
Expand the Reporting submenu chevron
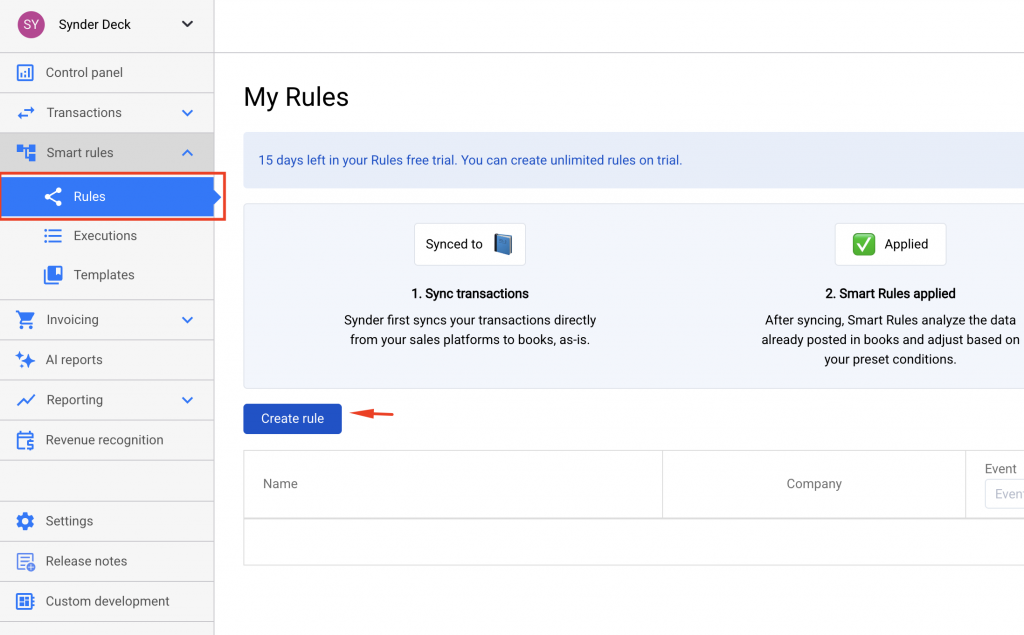(187, 400)
